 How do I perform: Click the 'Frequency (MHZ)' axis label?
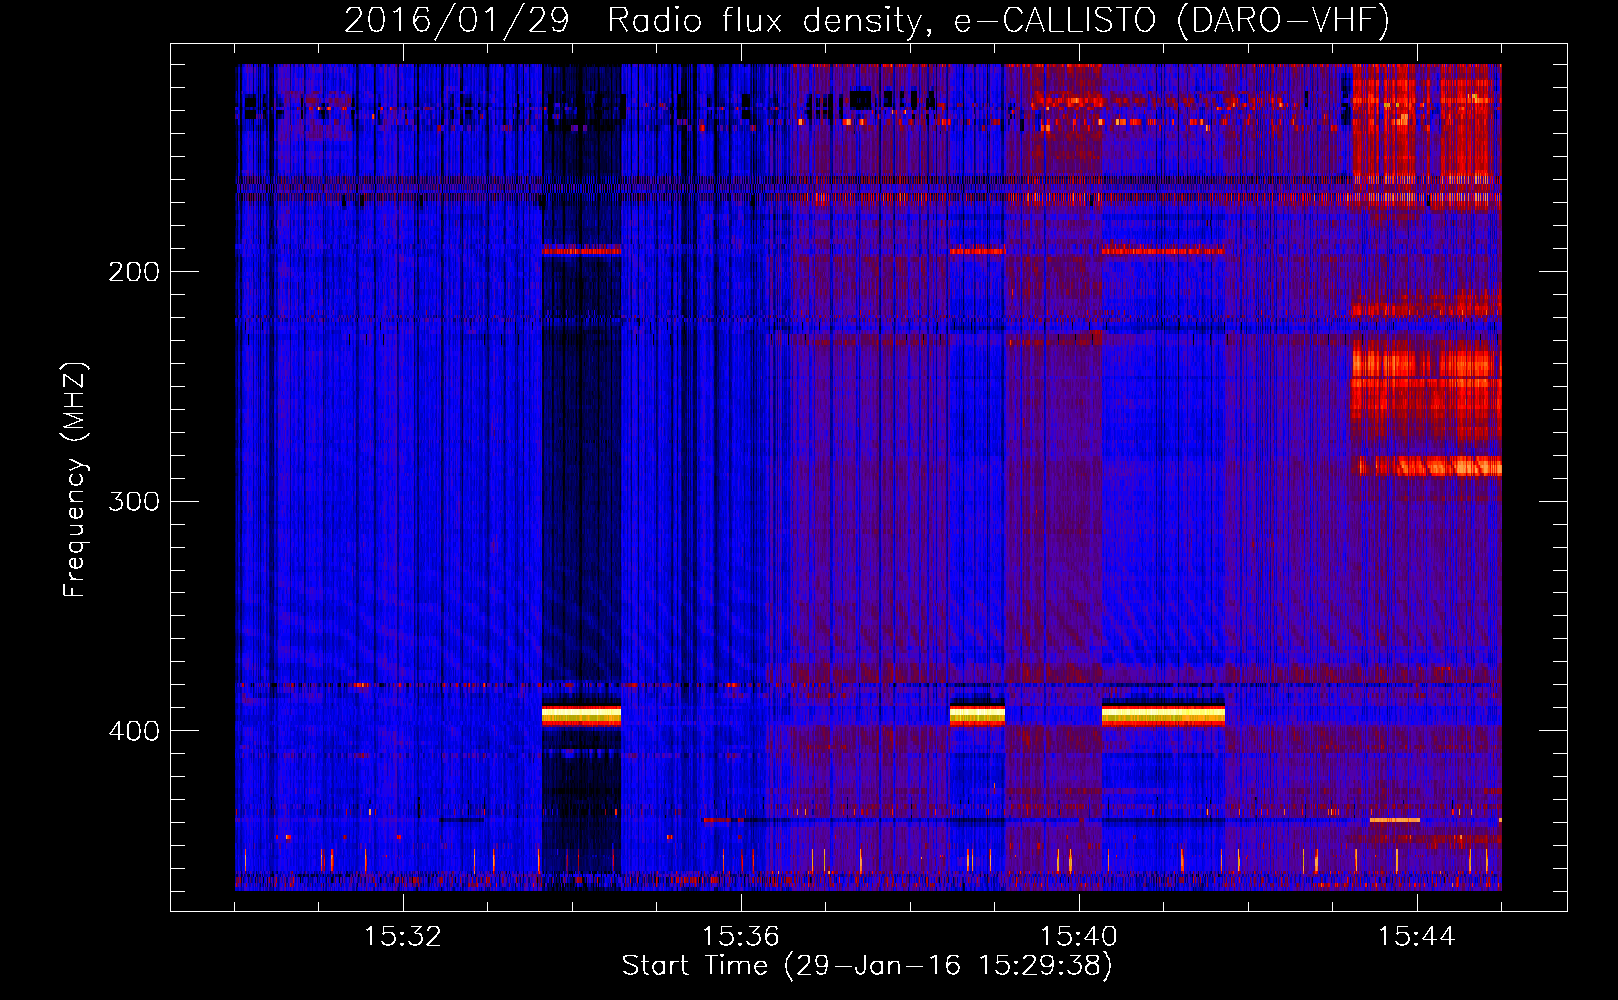[75, 480]
